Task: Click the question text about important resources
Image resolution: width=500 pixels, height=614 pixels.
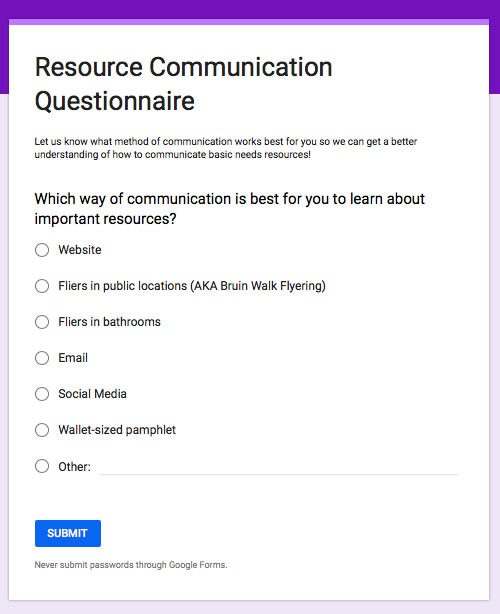Action: pyautogui.click(x=230, y=209)
